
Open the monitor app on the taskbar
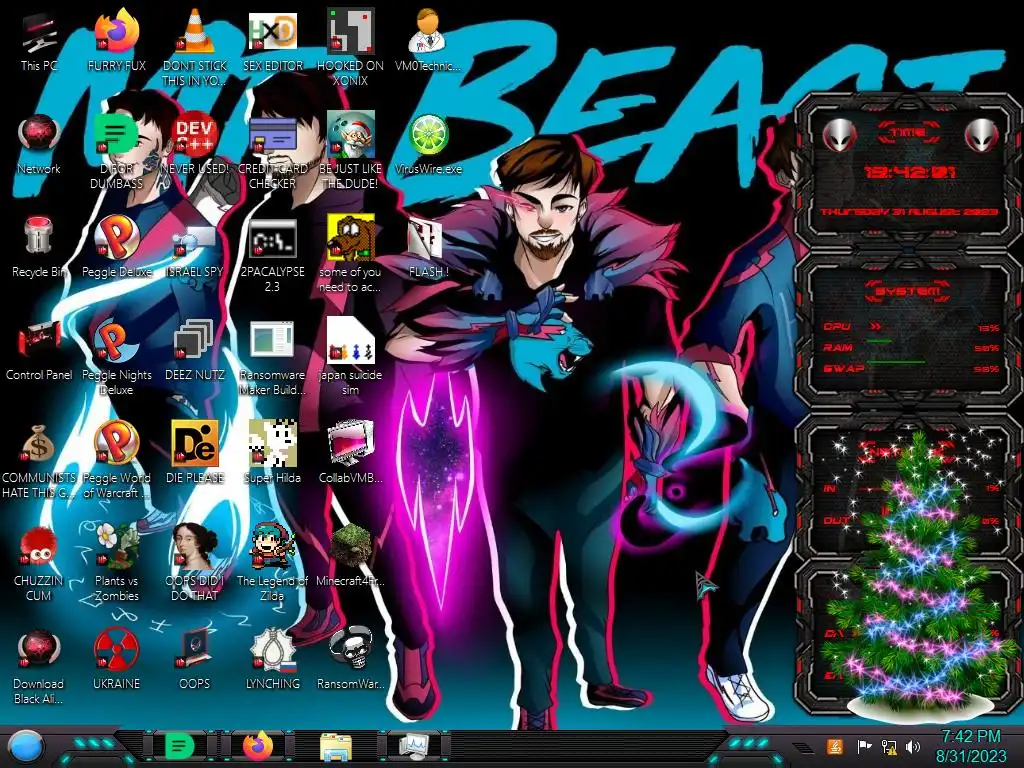(413, 746)
